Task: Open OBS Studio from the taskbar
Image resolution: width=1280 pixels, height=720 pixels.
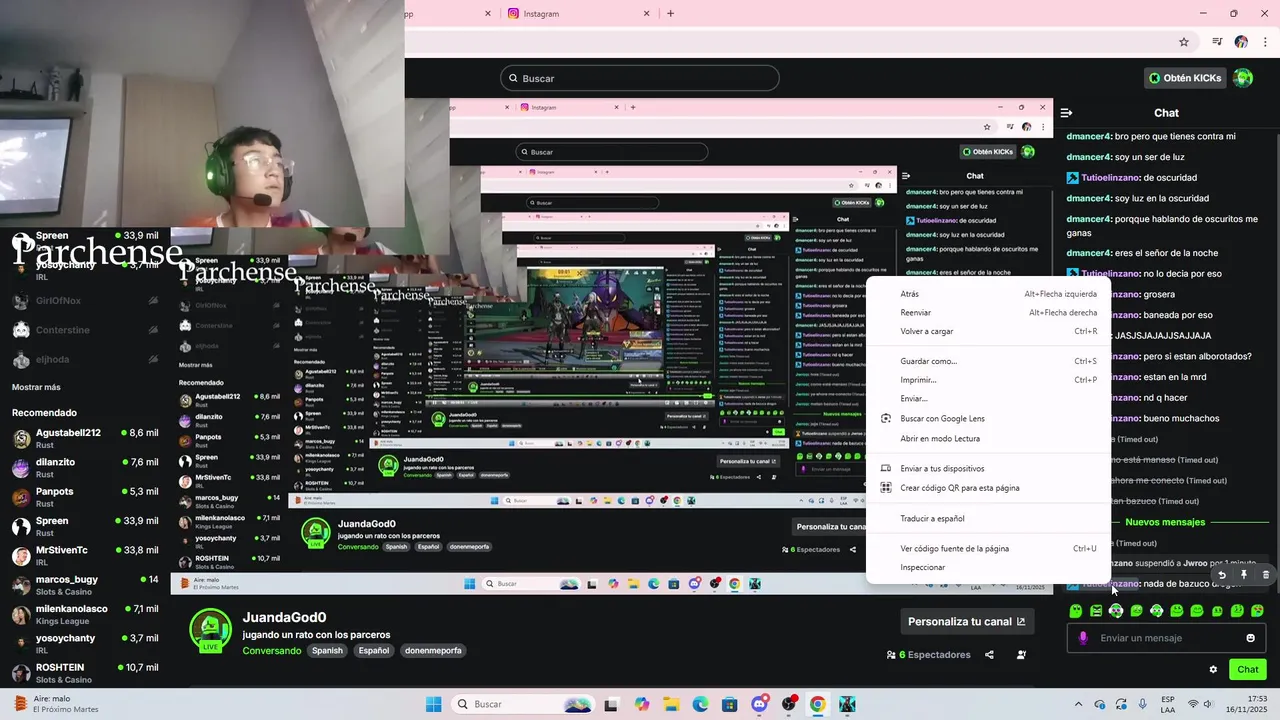Action: (x=789, y=704)
